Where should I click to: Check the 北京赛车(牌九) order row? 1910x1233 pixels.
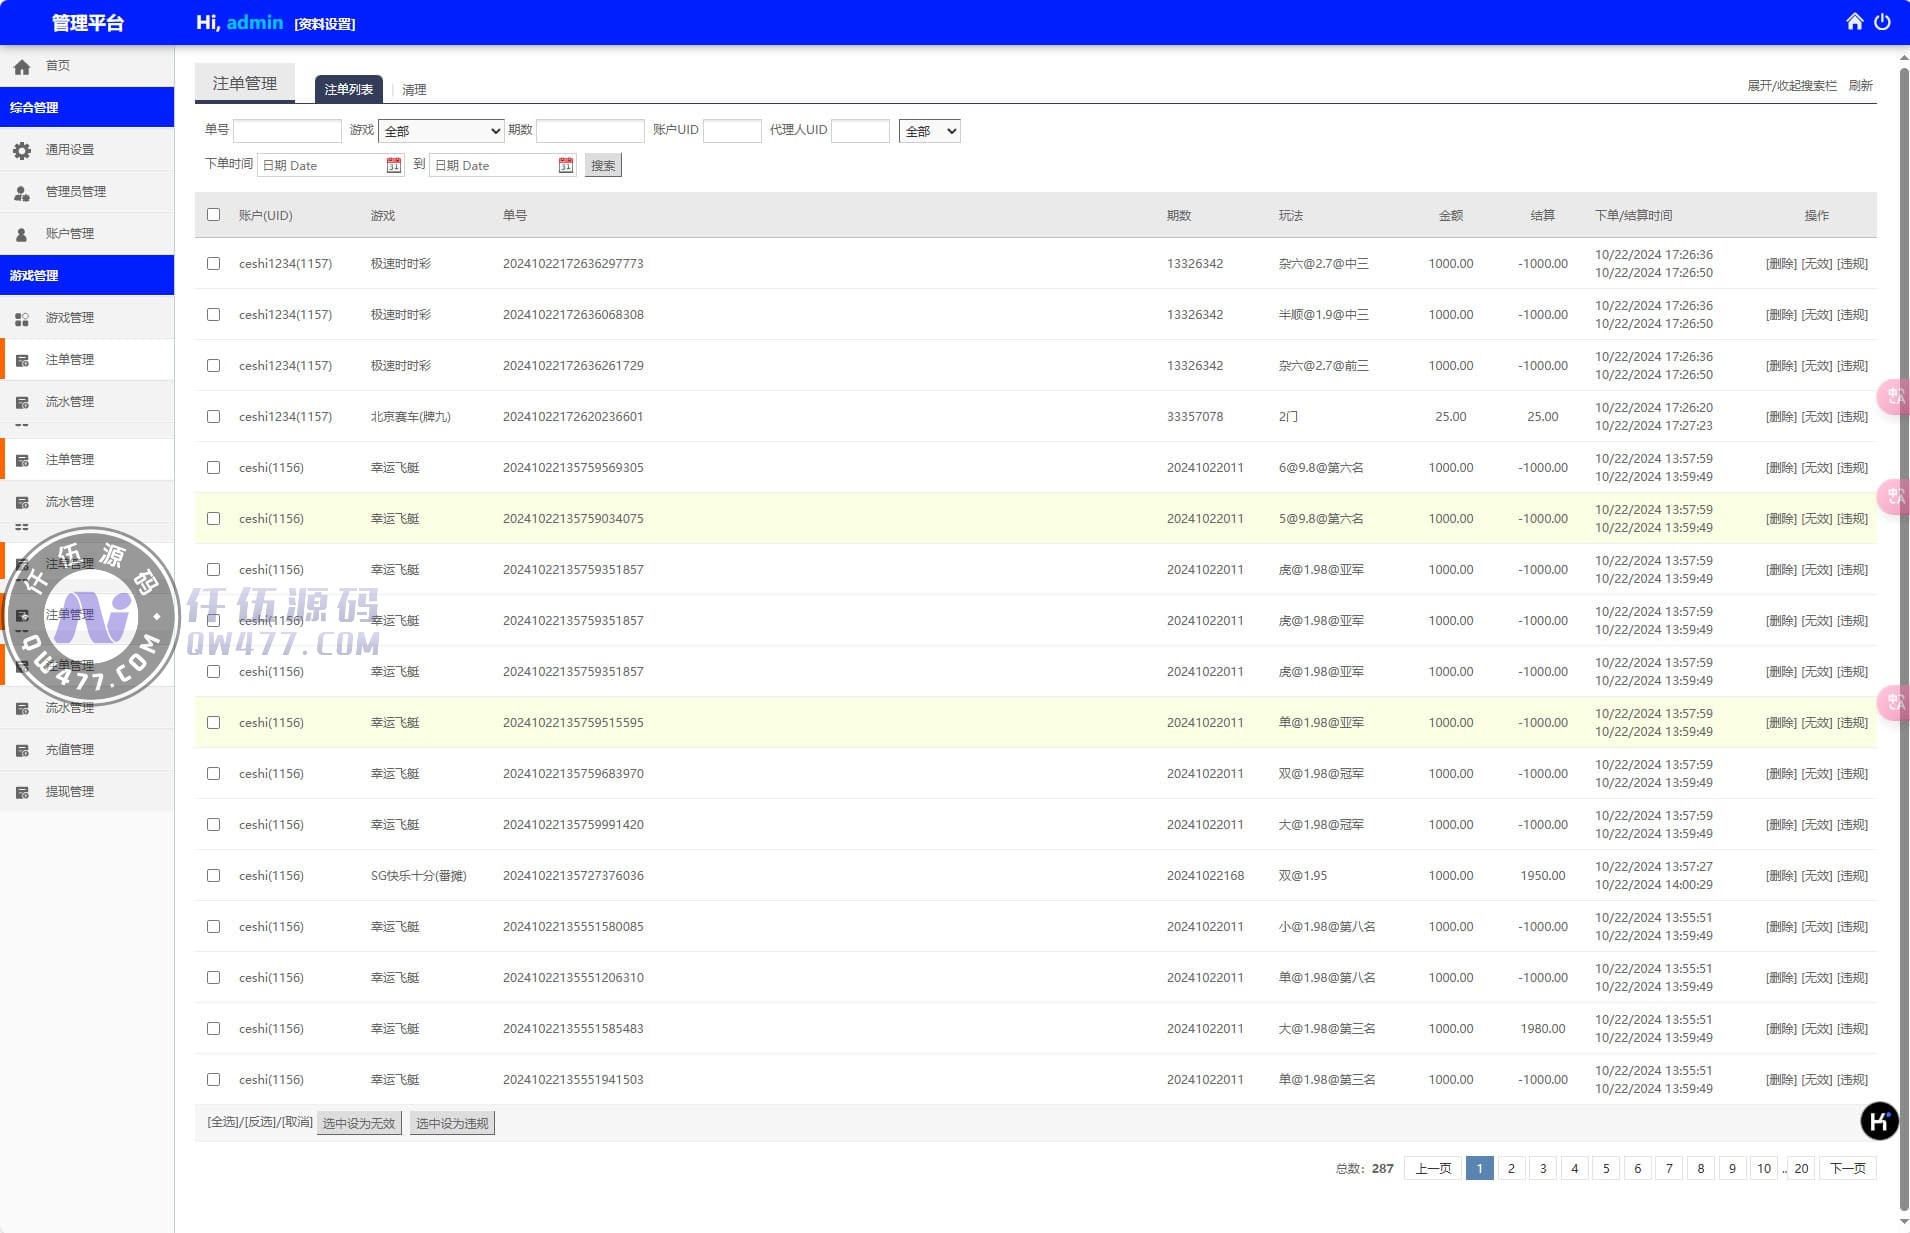click(x=213, y=417)
